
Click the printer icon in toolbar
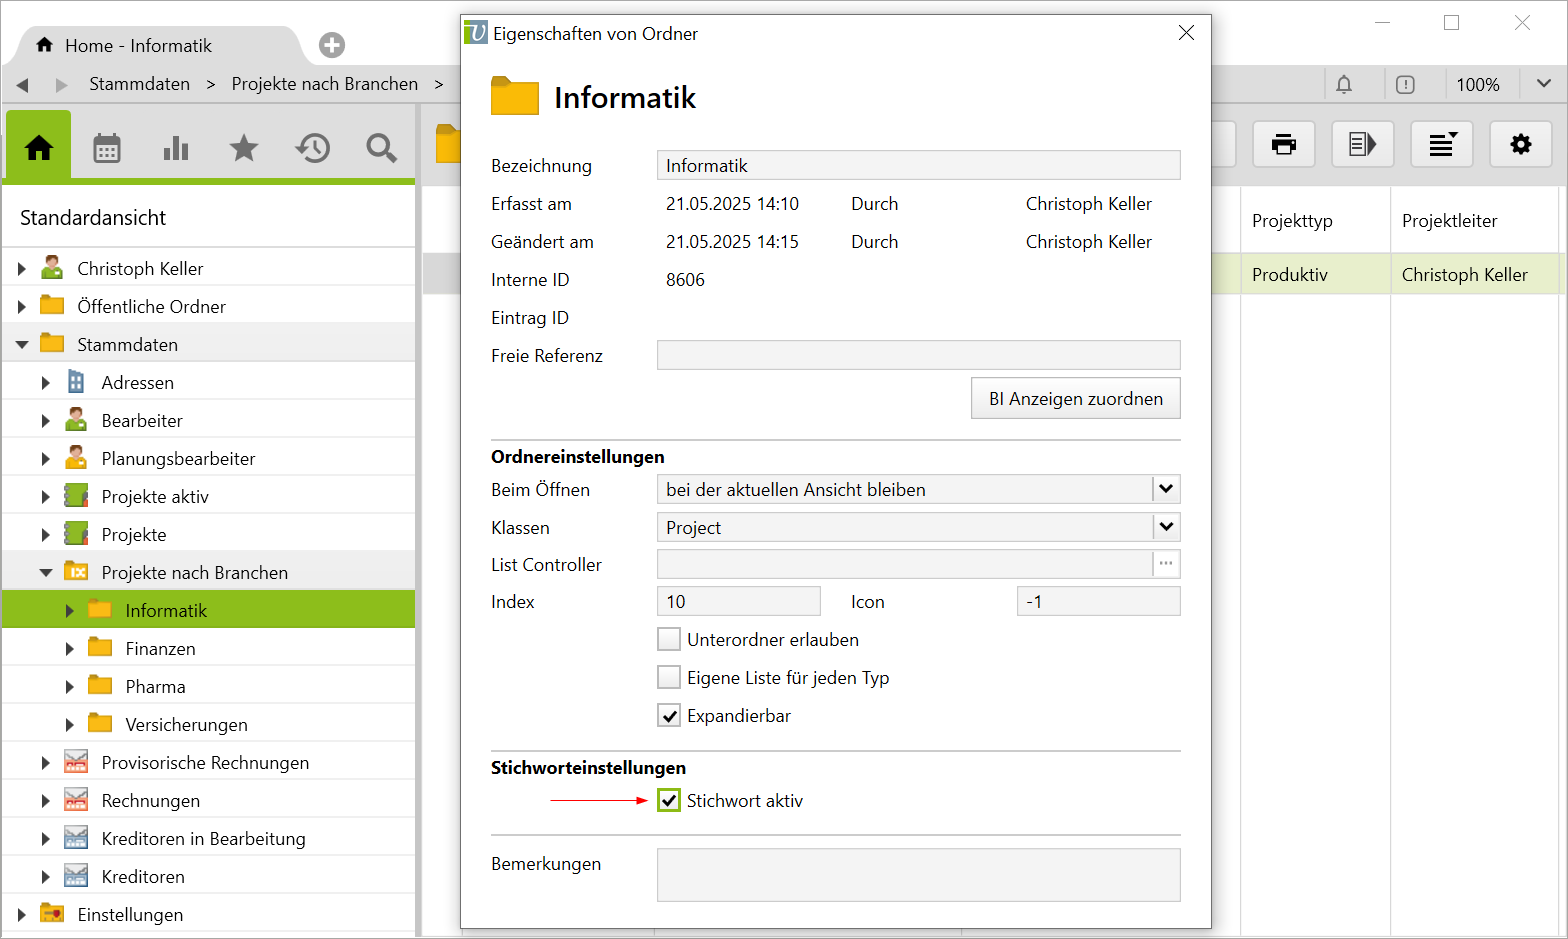point(1283,145)
